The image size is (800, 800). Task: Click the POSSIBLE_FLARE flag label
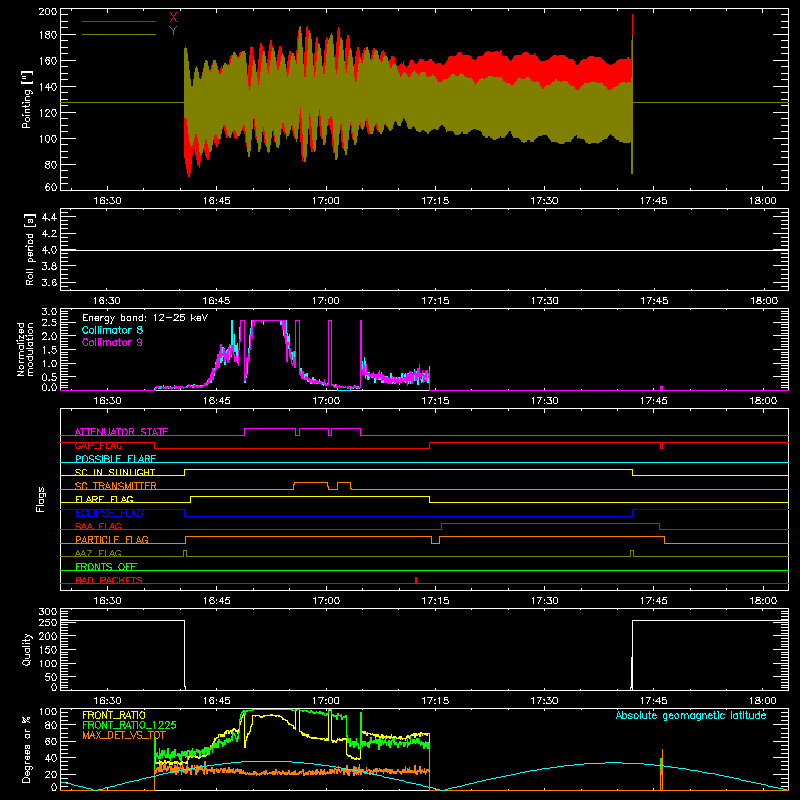pyautogui.click(x=115, y=459)
